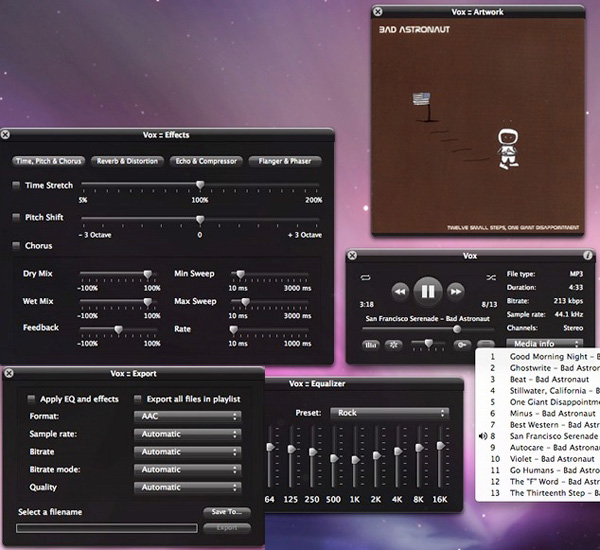Enable the Pitch Shift checkbox
The width and height of the screenshot is (600, 550).
(17, 217)
